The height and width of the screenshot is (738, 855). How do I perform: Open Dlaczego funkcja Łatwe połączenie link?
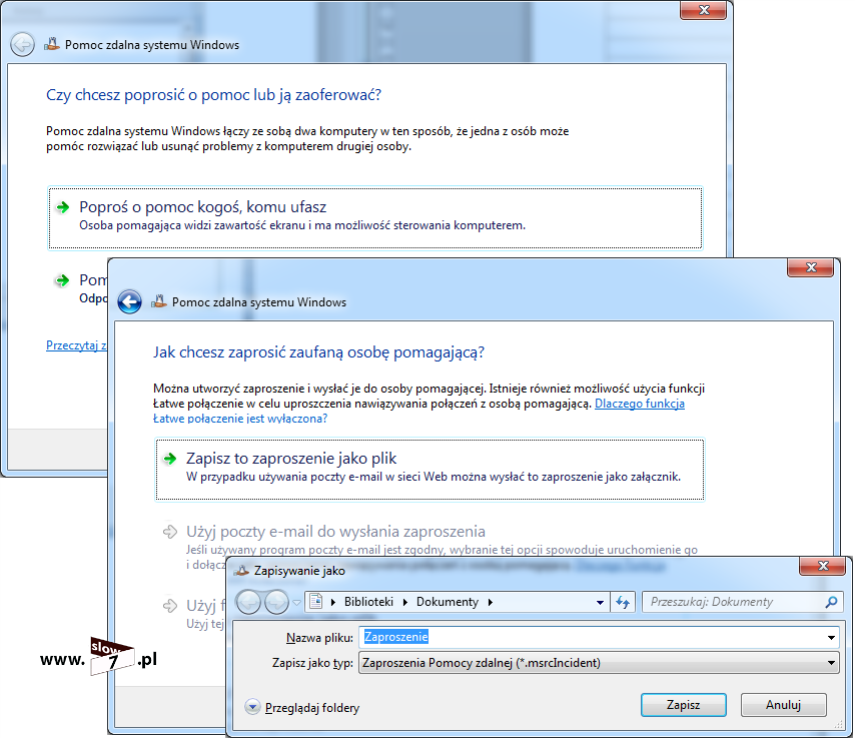click(x=639, y=404)
